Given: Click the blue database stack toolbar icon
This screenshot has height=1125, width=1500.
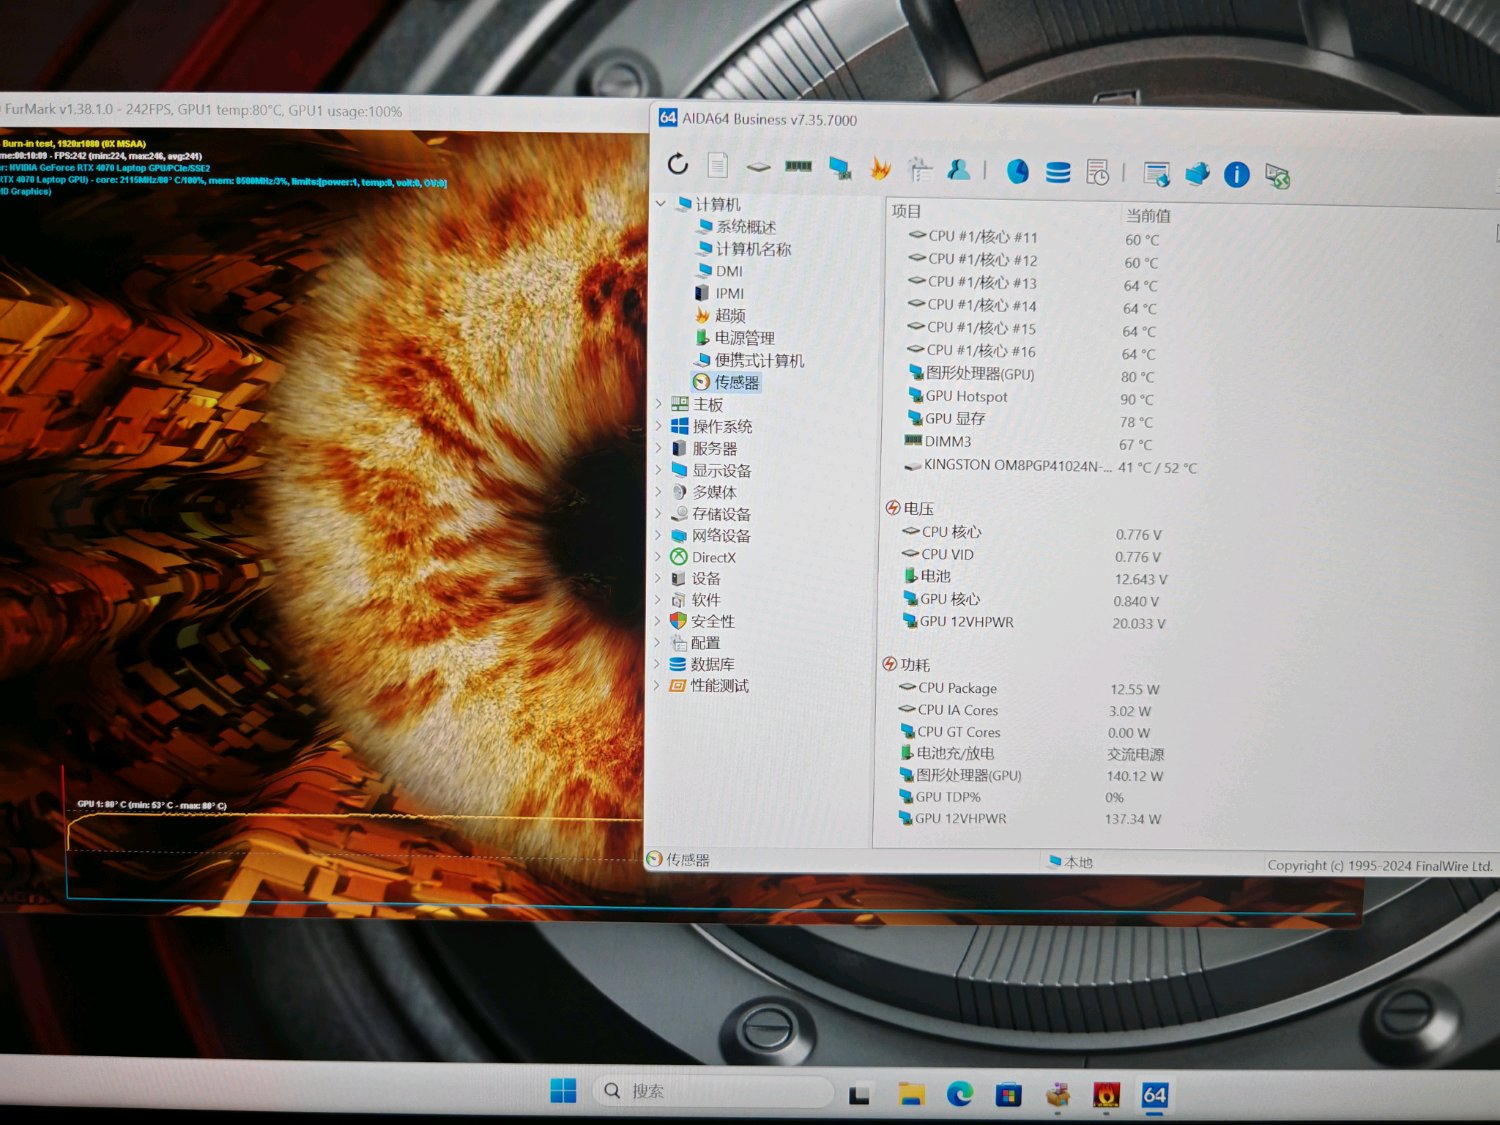Looking at the screenshot, I should click(1058, 173).
